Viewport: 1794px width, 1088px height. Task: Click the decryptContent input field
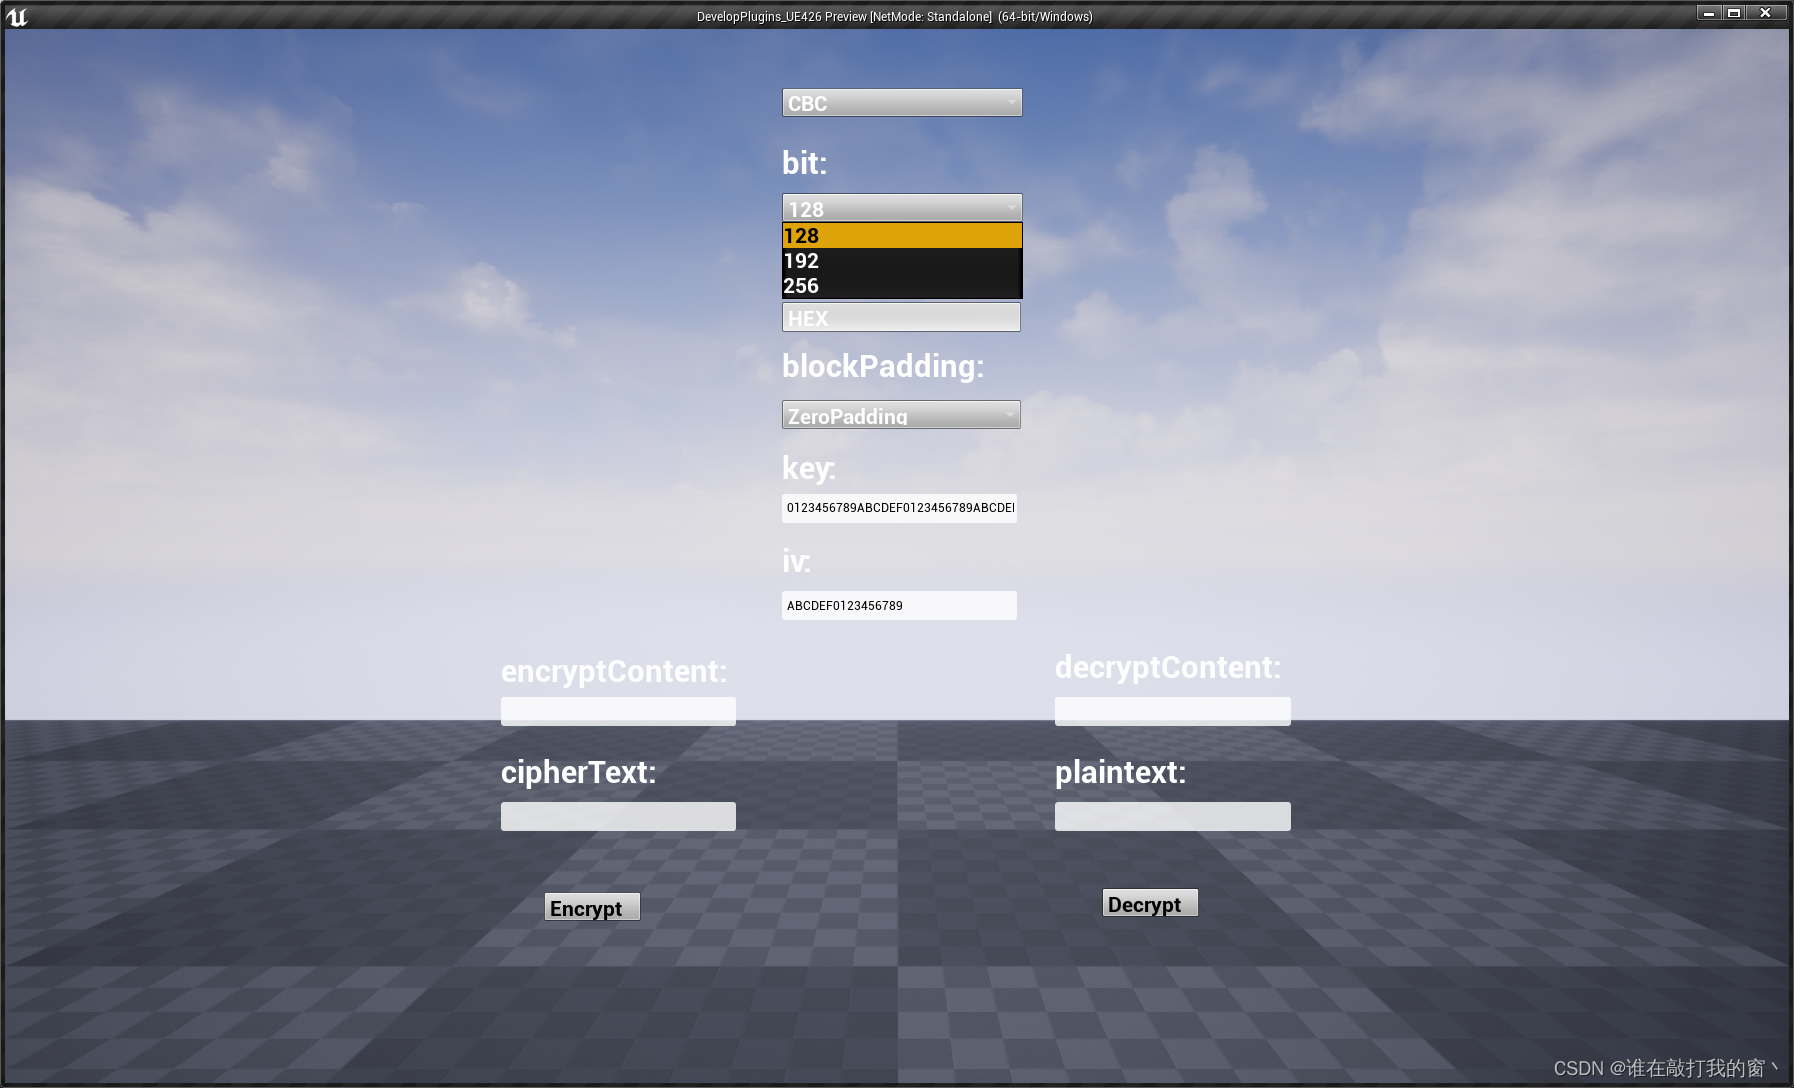point(1171,710)
